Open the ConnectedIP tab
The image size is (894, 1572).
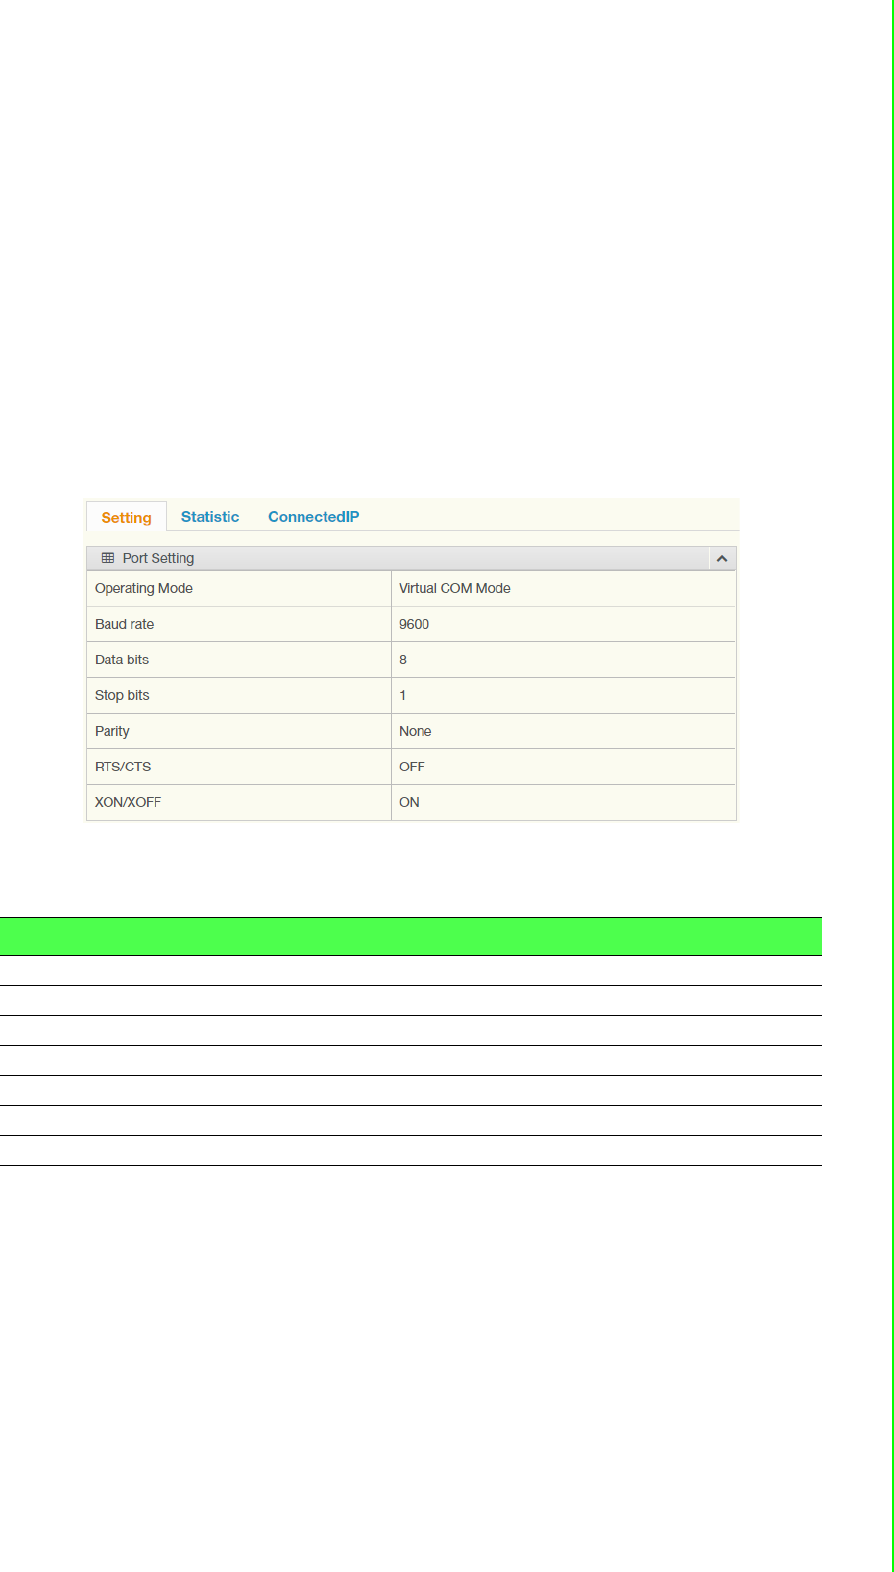pos(313,517)
